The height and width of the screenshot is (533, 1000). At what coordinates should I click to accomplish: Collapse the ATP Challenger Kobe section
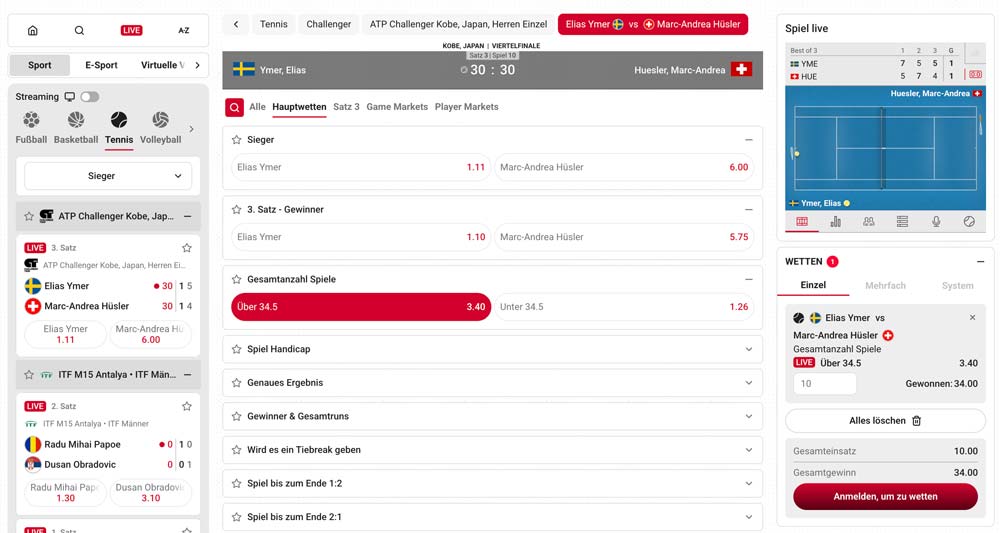click(188, 216)
